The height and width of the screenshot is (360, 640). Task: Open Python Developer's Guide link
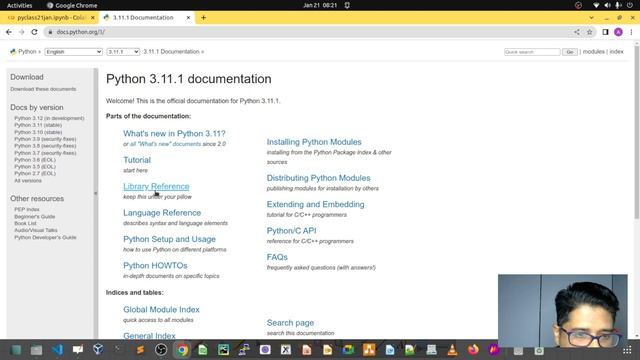(45, 238)
